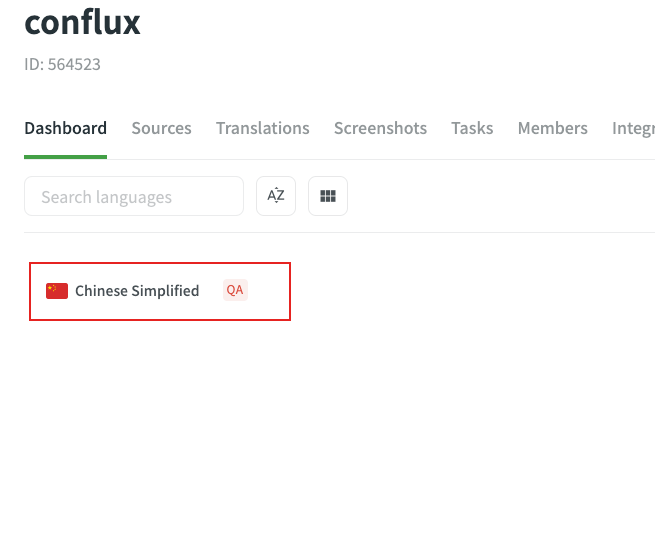655x558 pixels.
Task: View the Members tab
Action: point(552,128)
